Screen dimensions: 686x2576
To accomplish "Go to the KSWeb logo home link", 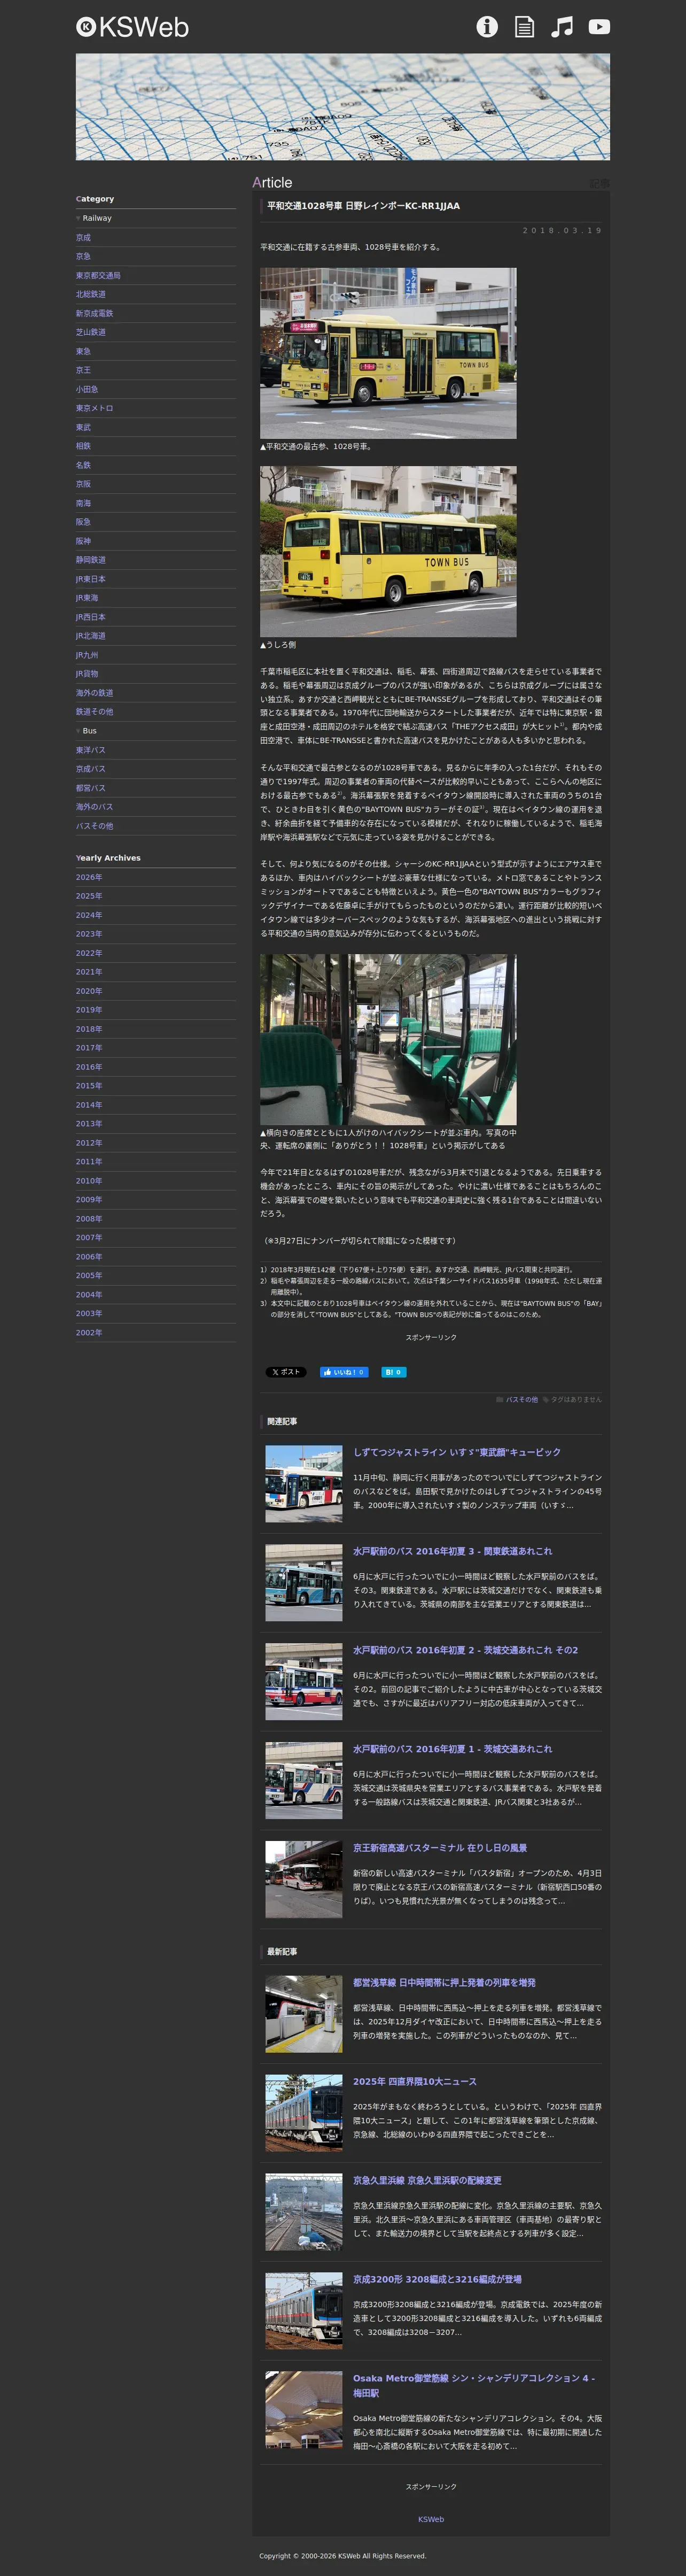I will point(132,27).
